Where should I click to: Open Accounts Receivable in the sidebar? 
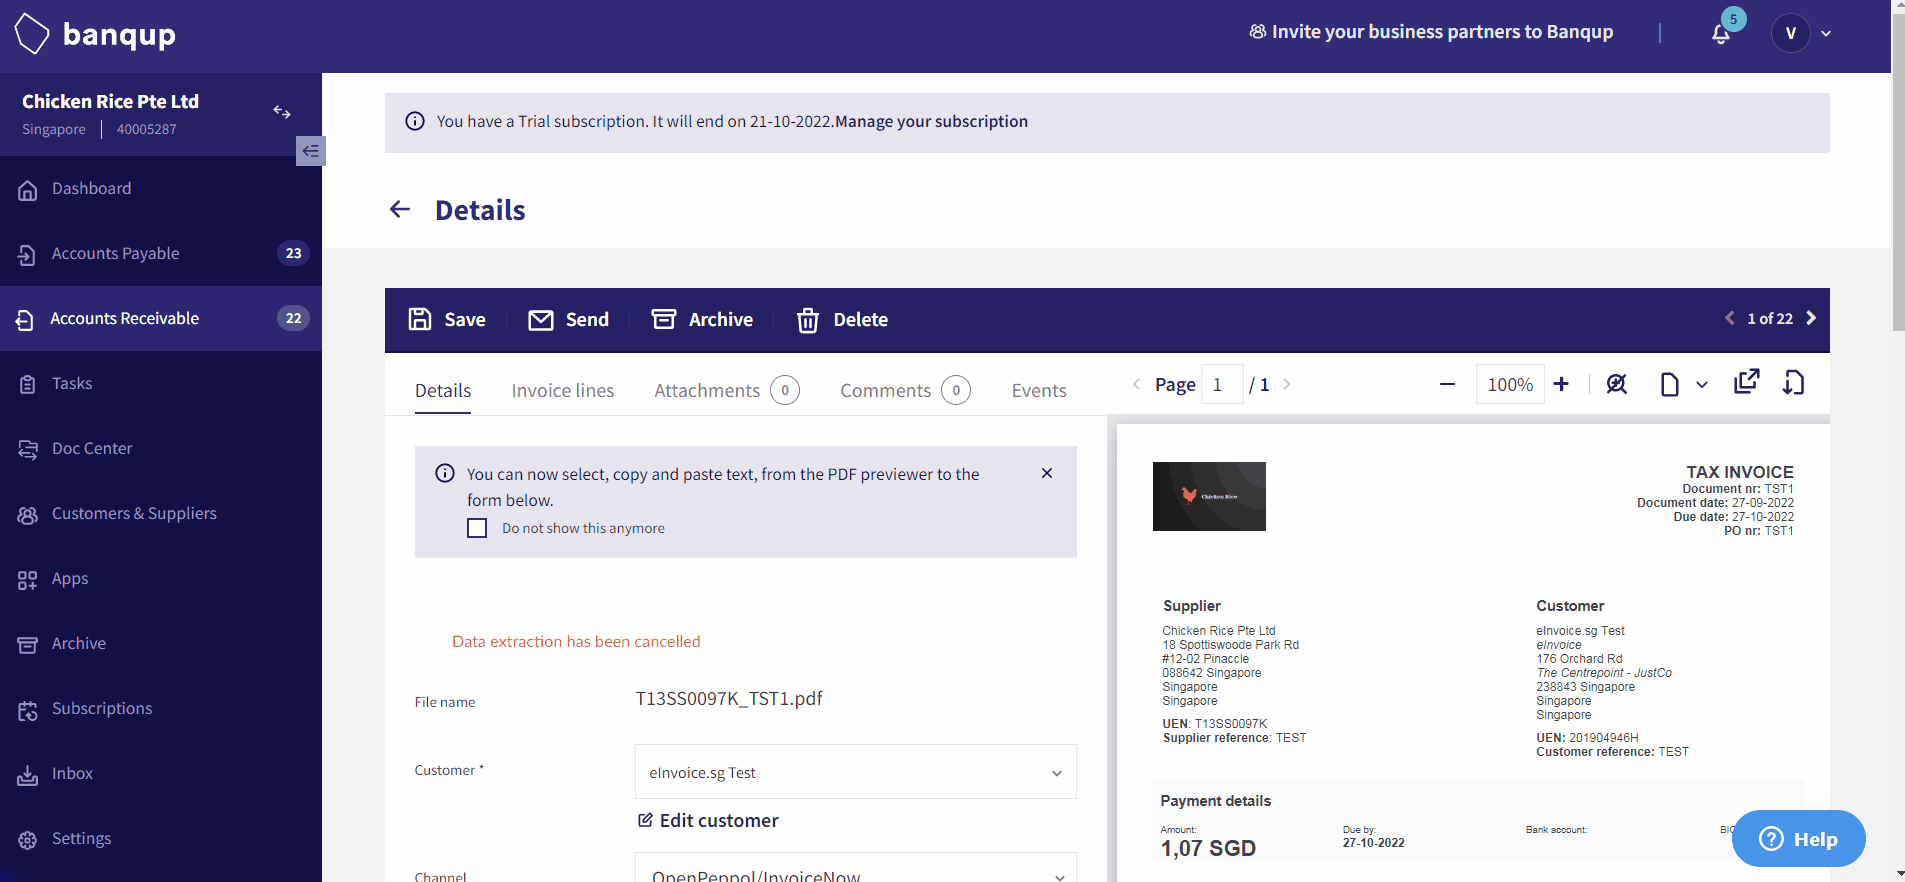click(x=161, y=319)
